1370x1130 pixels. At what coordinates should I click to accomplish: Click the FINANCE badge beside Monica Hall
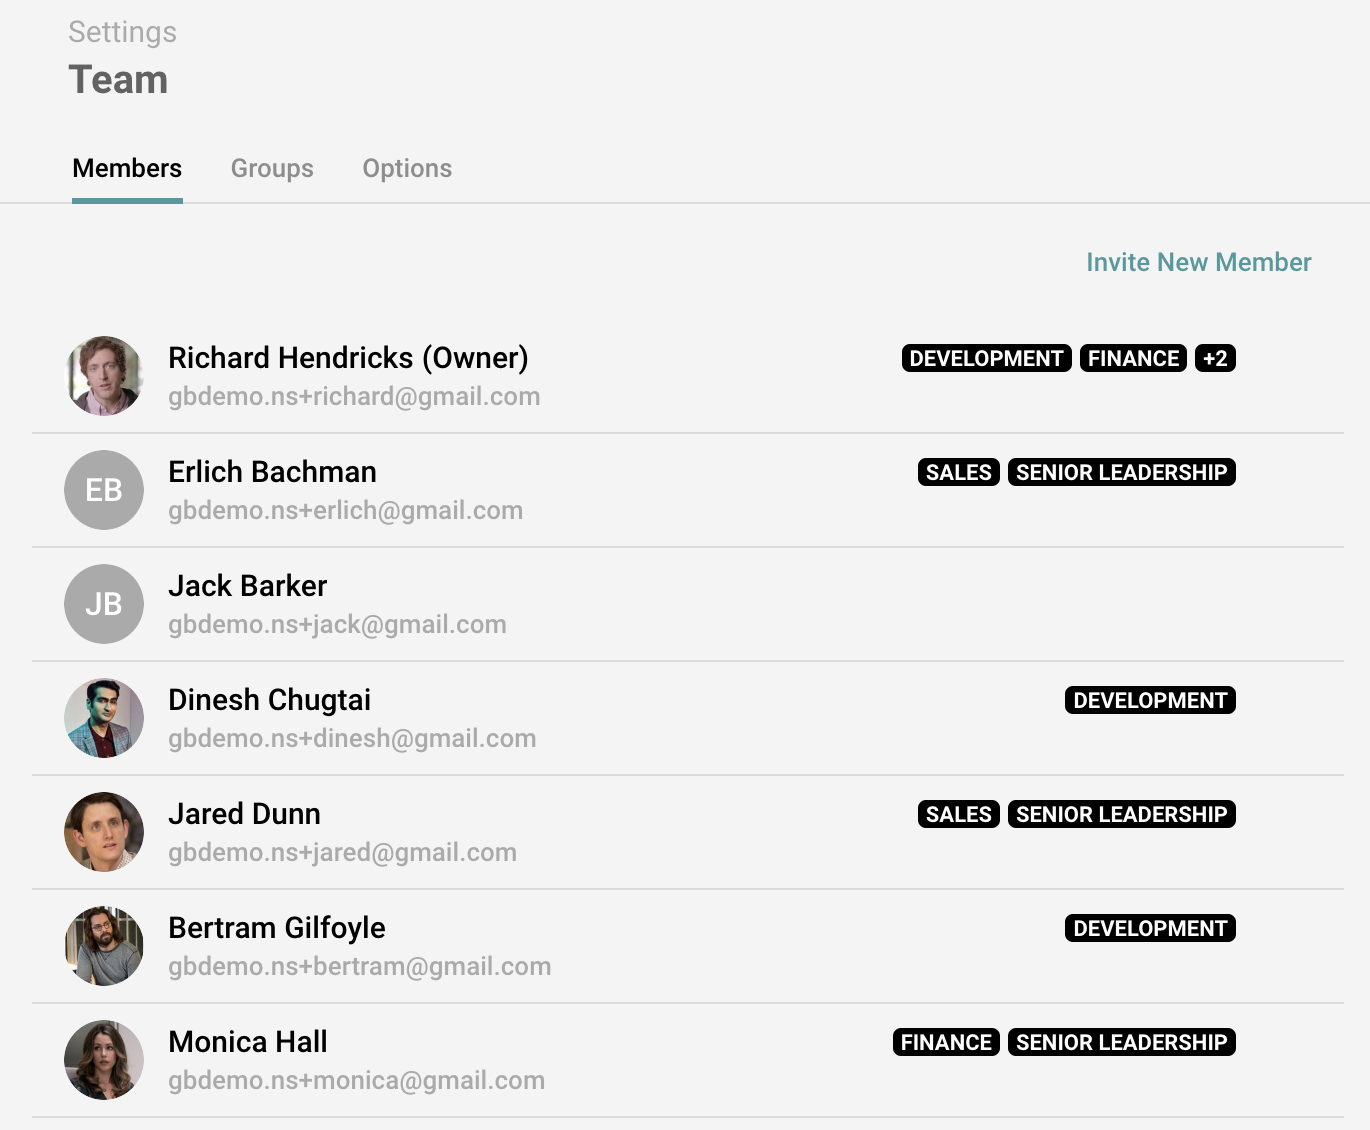(945, 1042)
